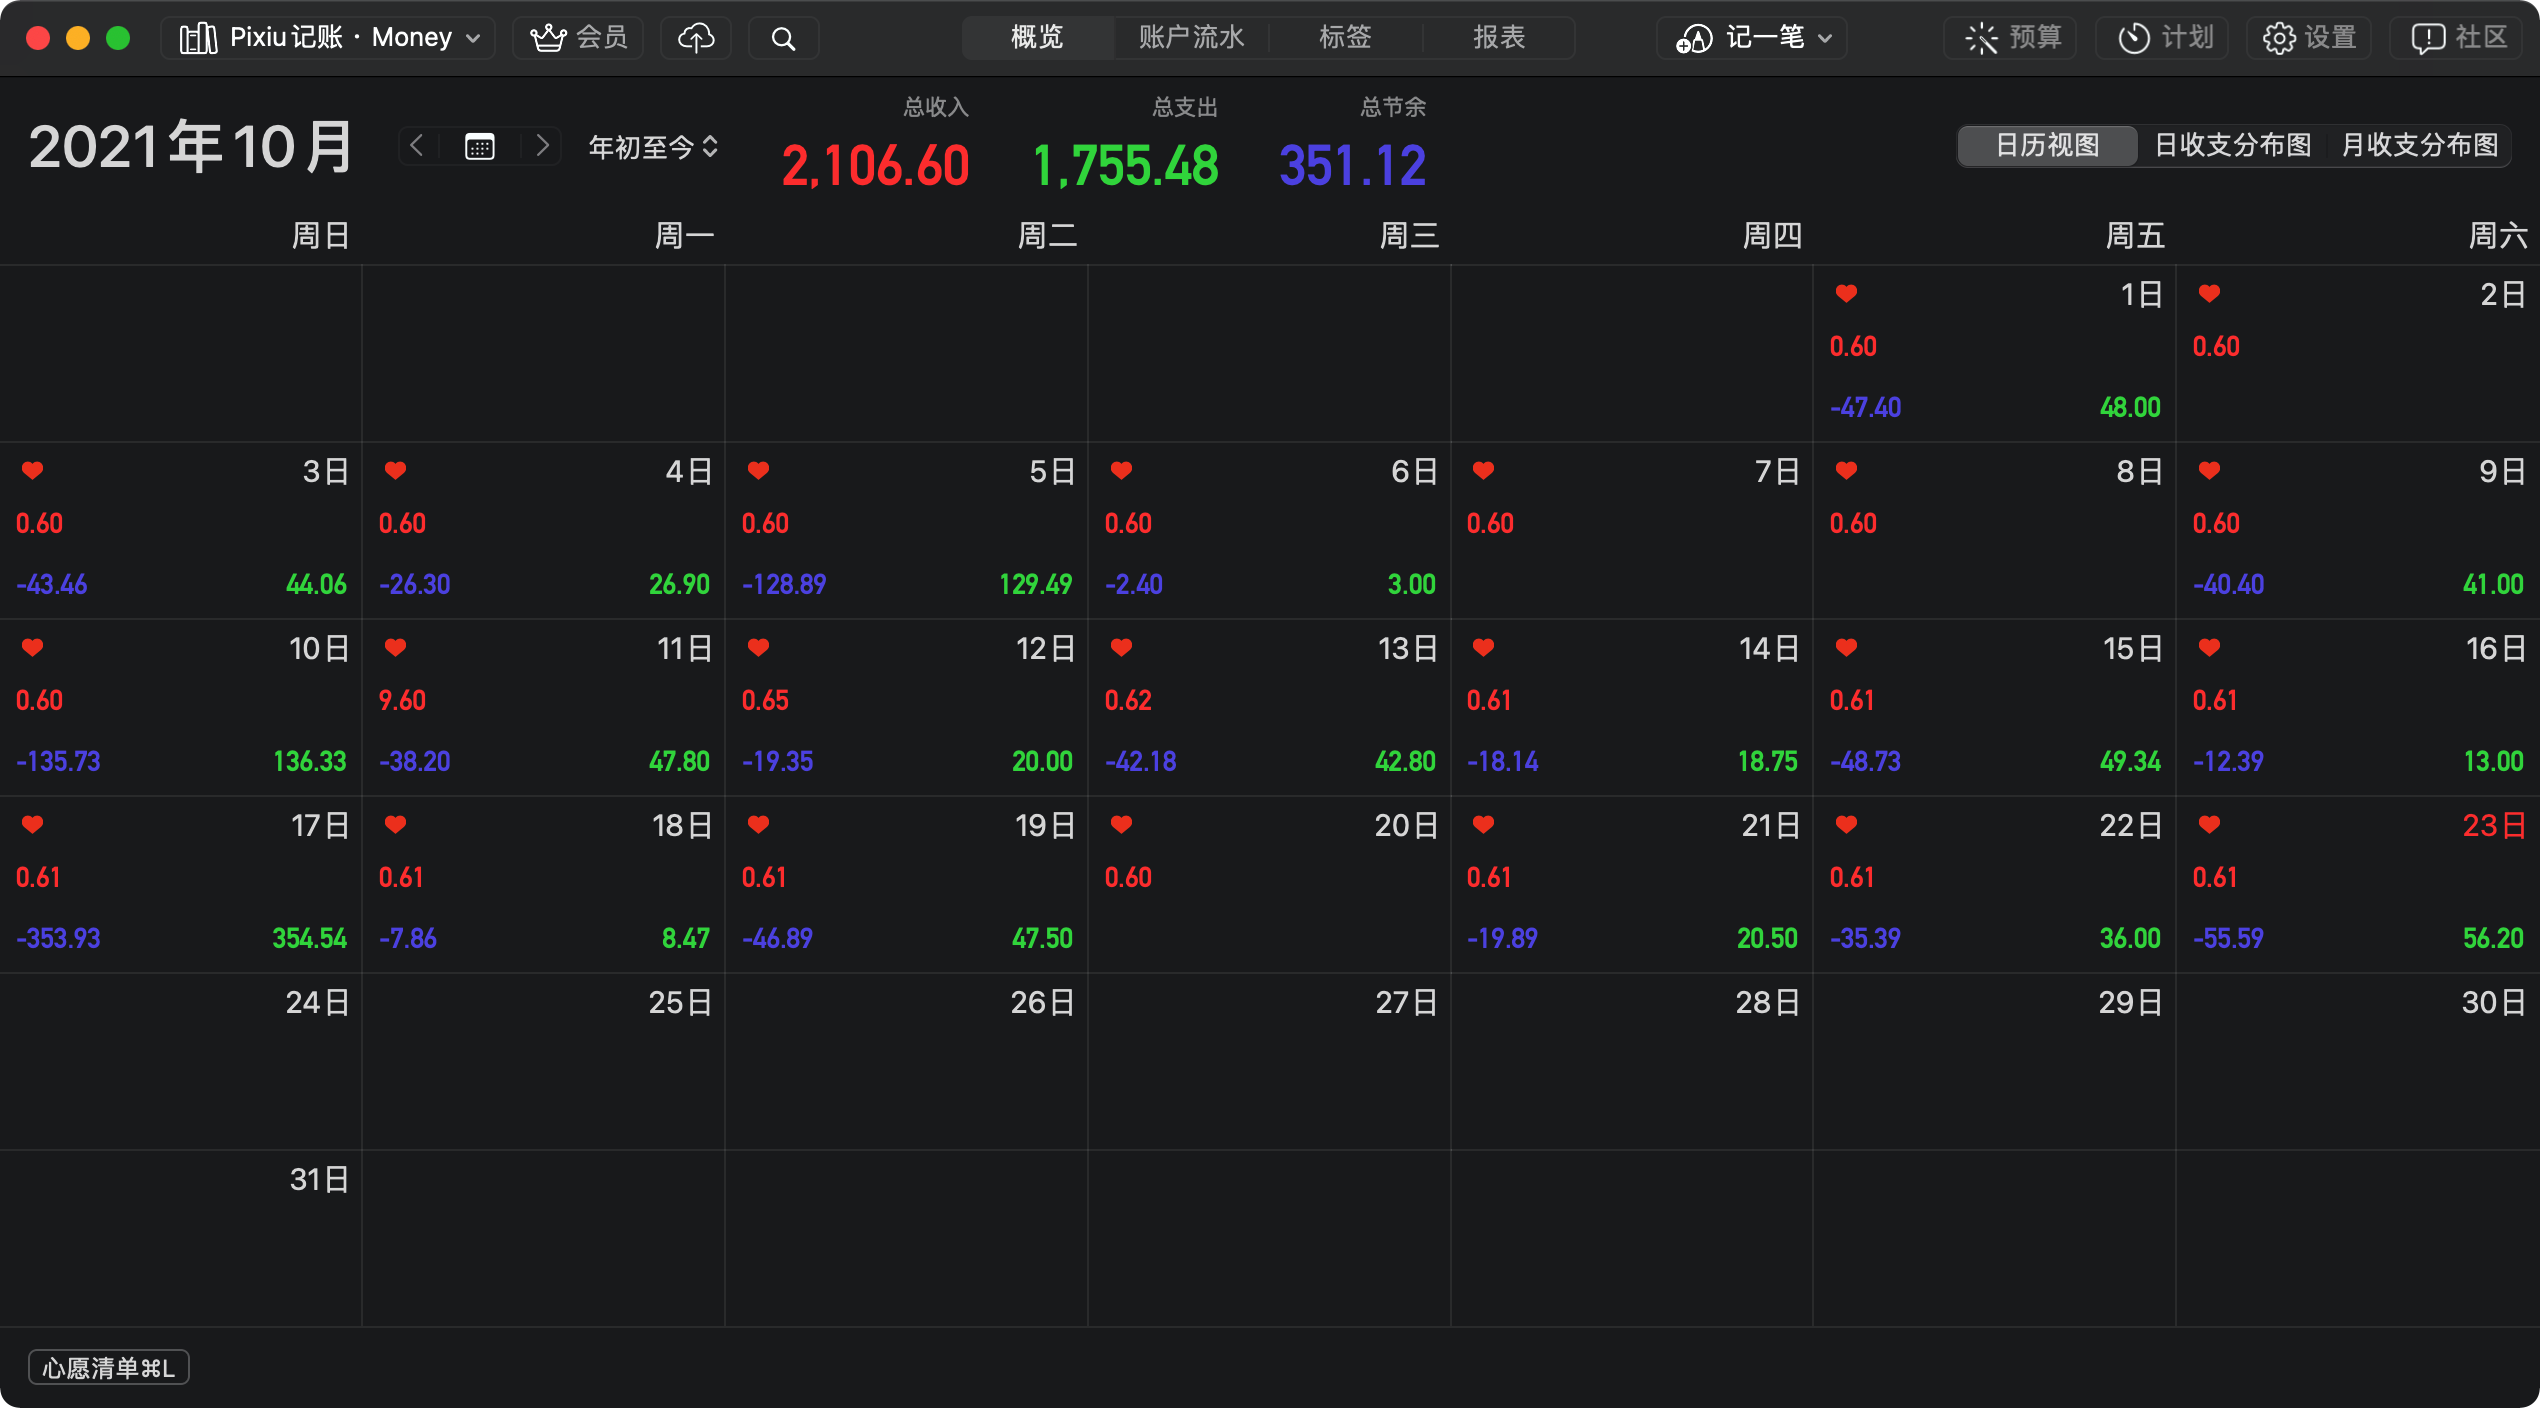Click the heart icon on 17日

click(32, 824)
